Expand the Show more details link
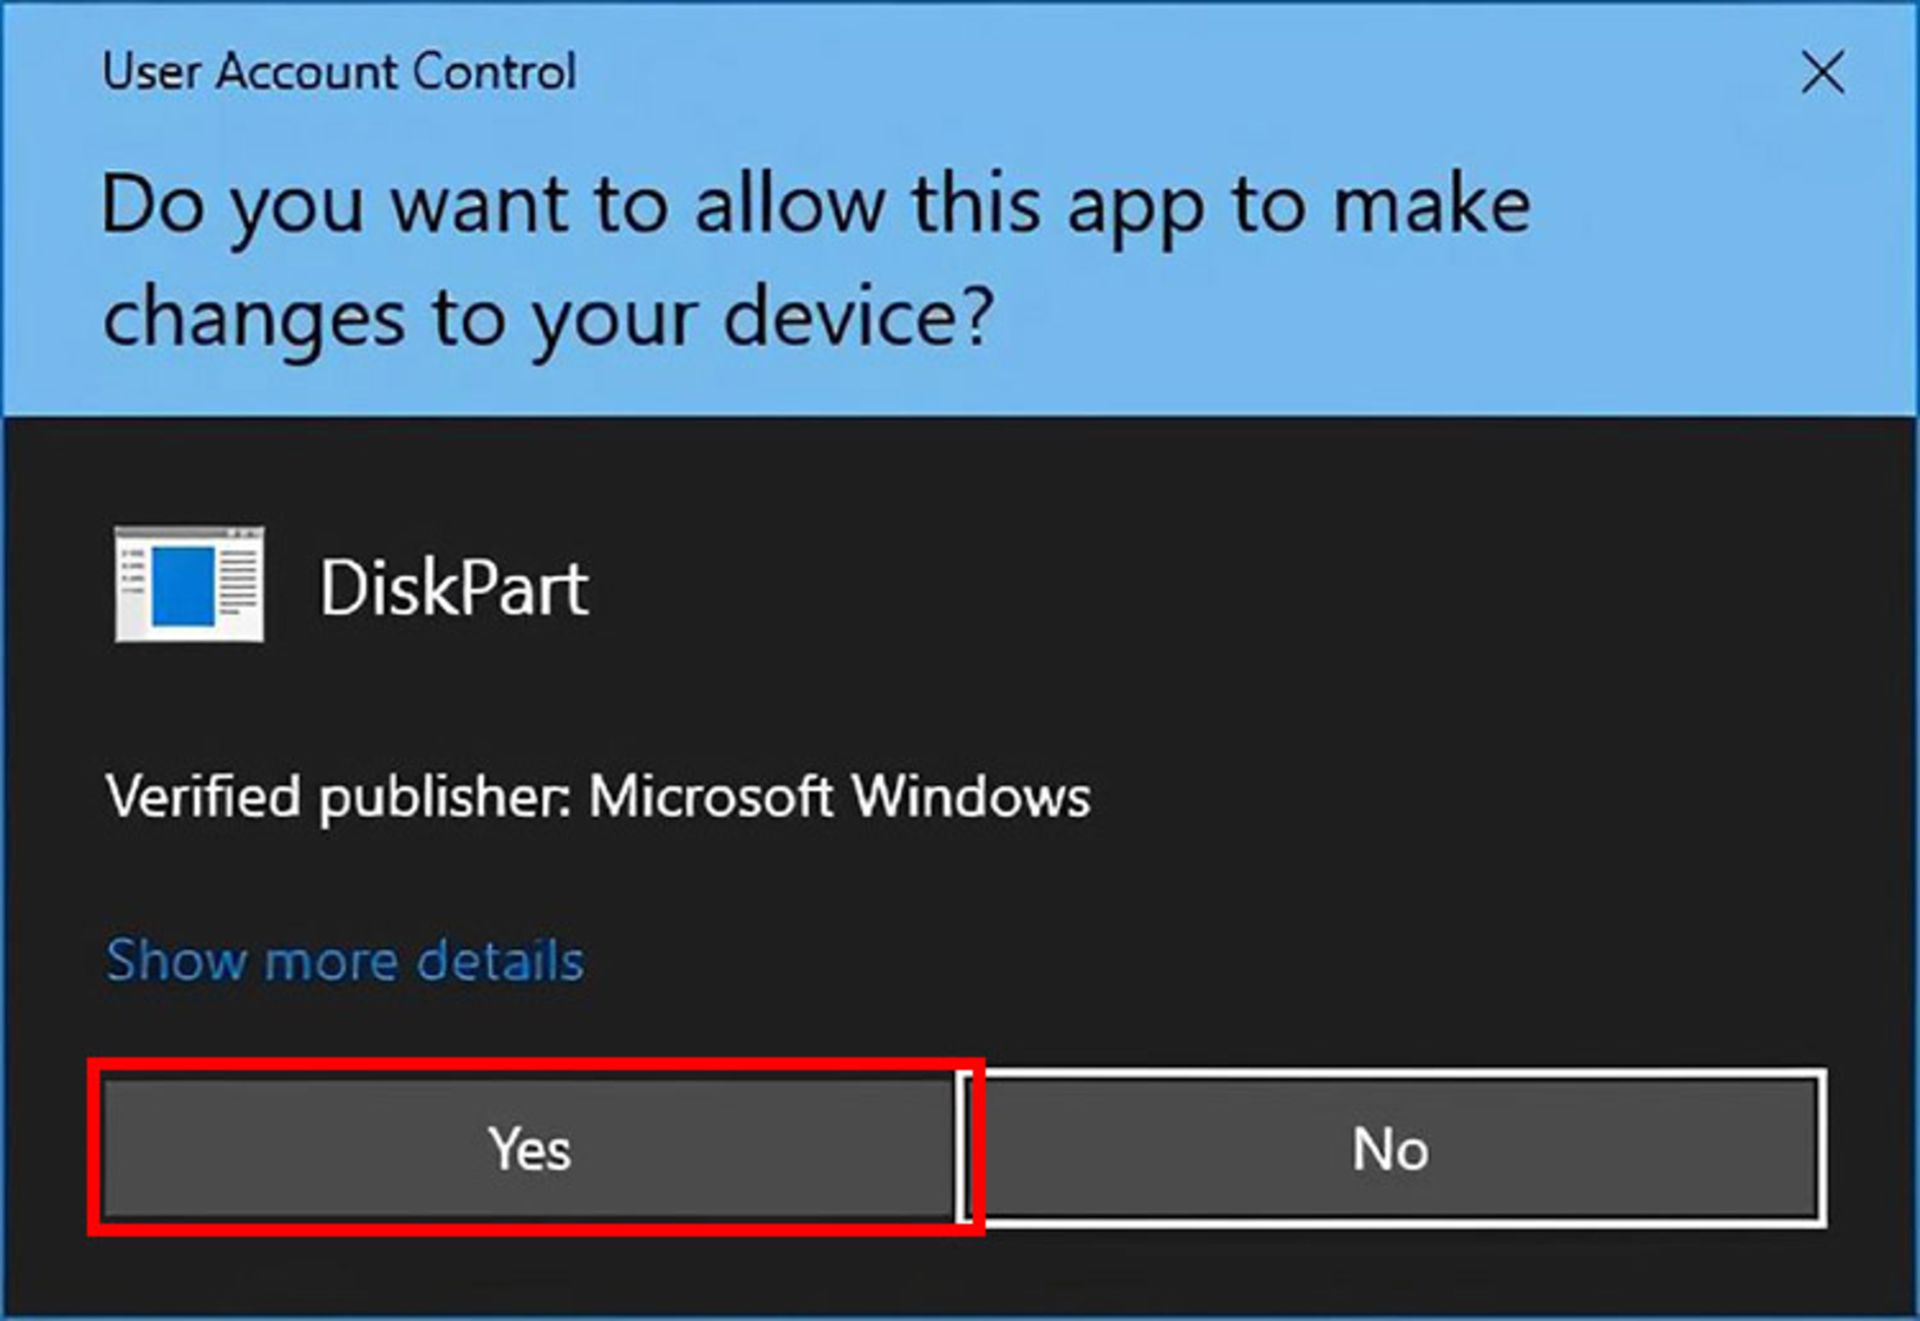This screenshot has width=1920, height=1321. (x=345, y=960)
